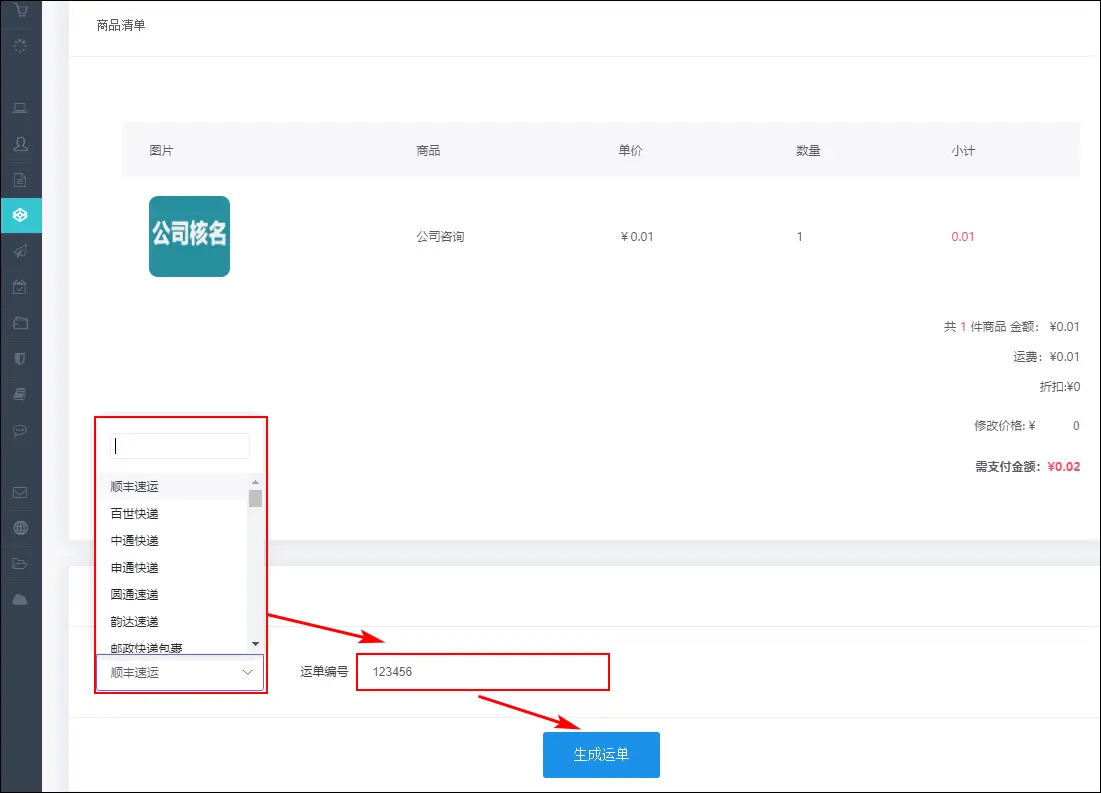
Task: Open the laptop icon sidebar section
Action: coord(20,108)
